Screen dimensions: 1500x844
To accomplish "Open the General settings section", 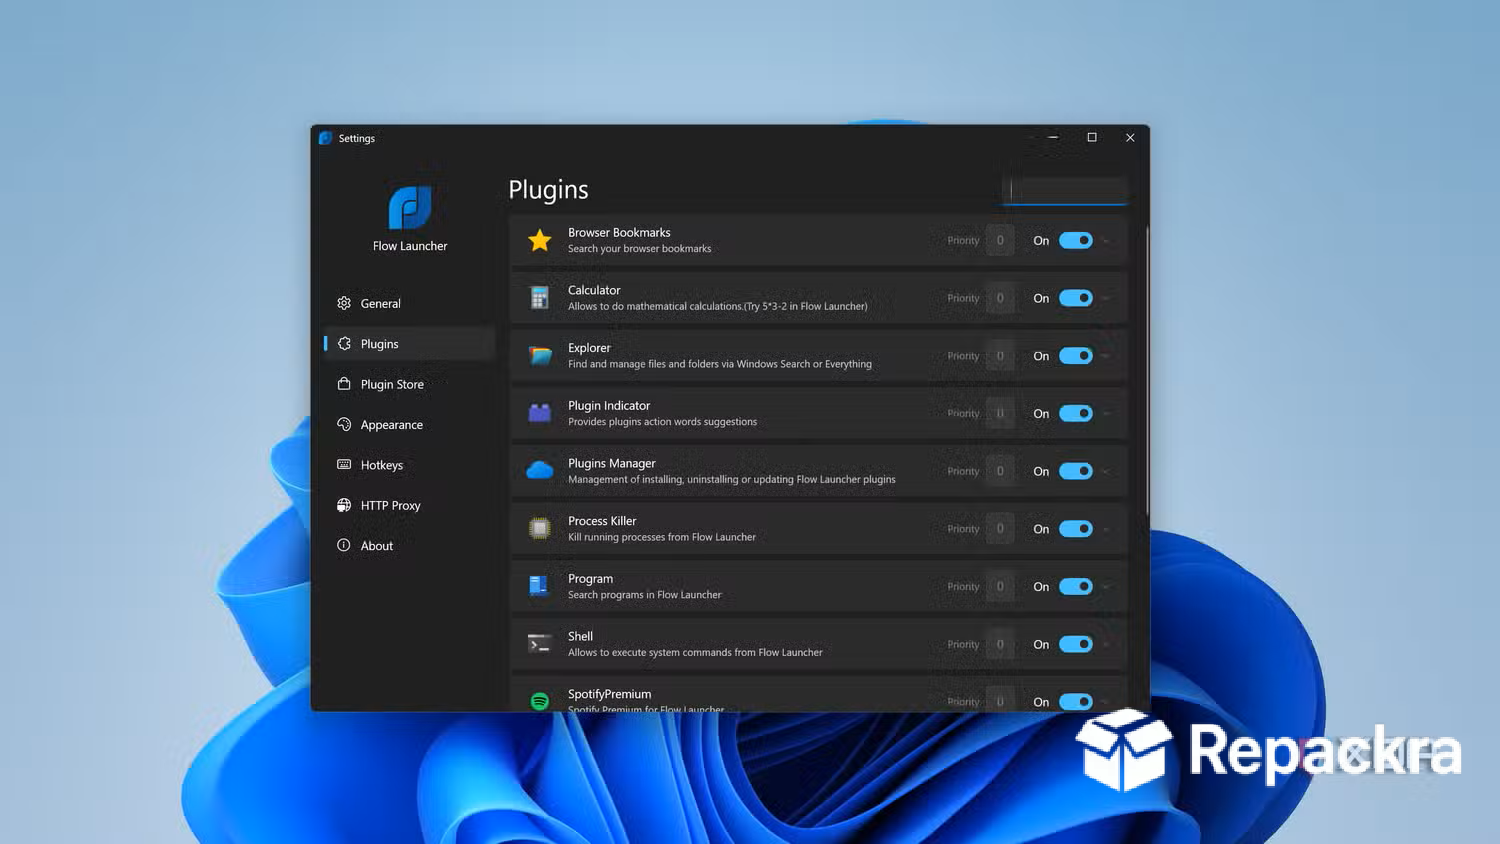I will click(x=409, y=303).
